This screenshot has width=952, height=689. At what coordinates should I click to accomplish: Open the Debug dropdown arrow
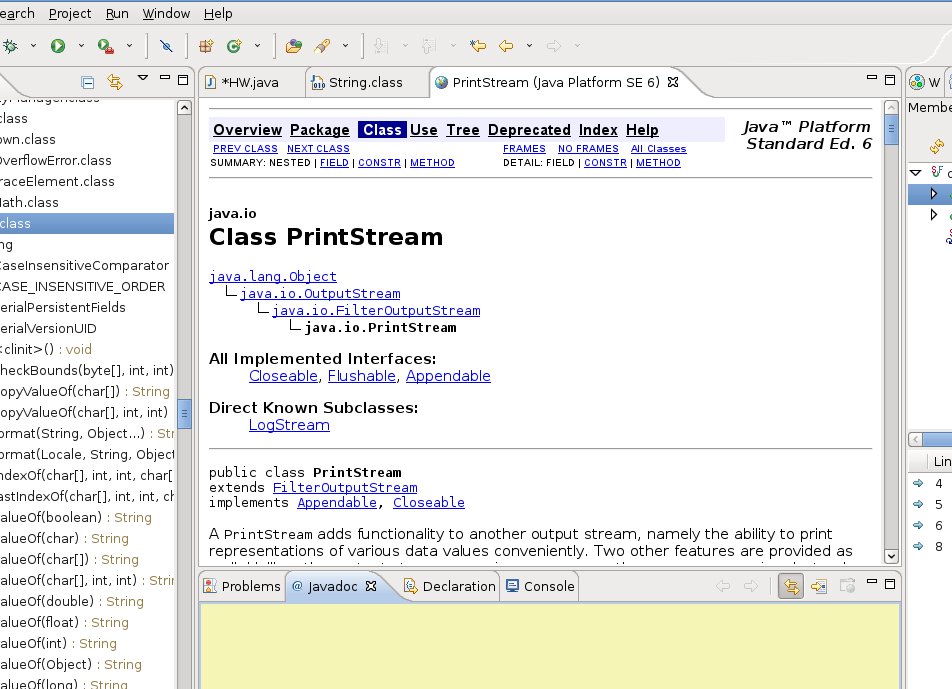pos(33,46)
